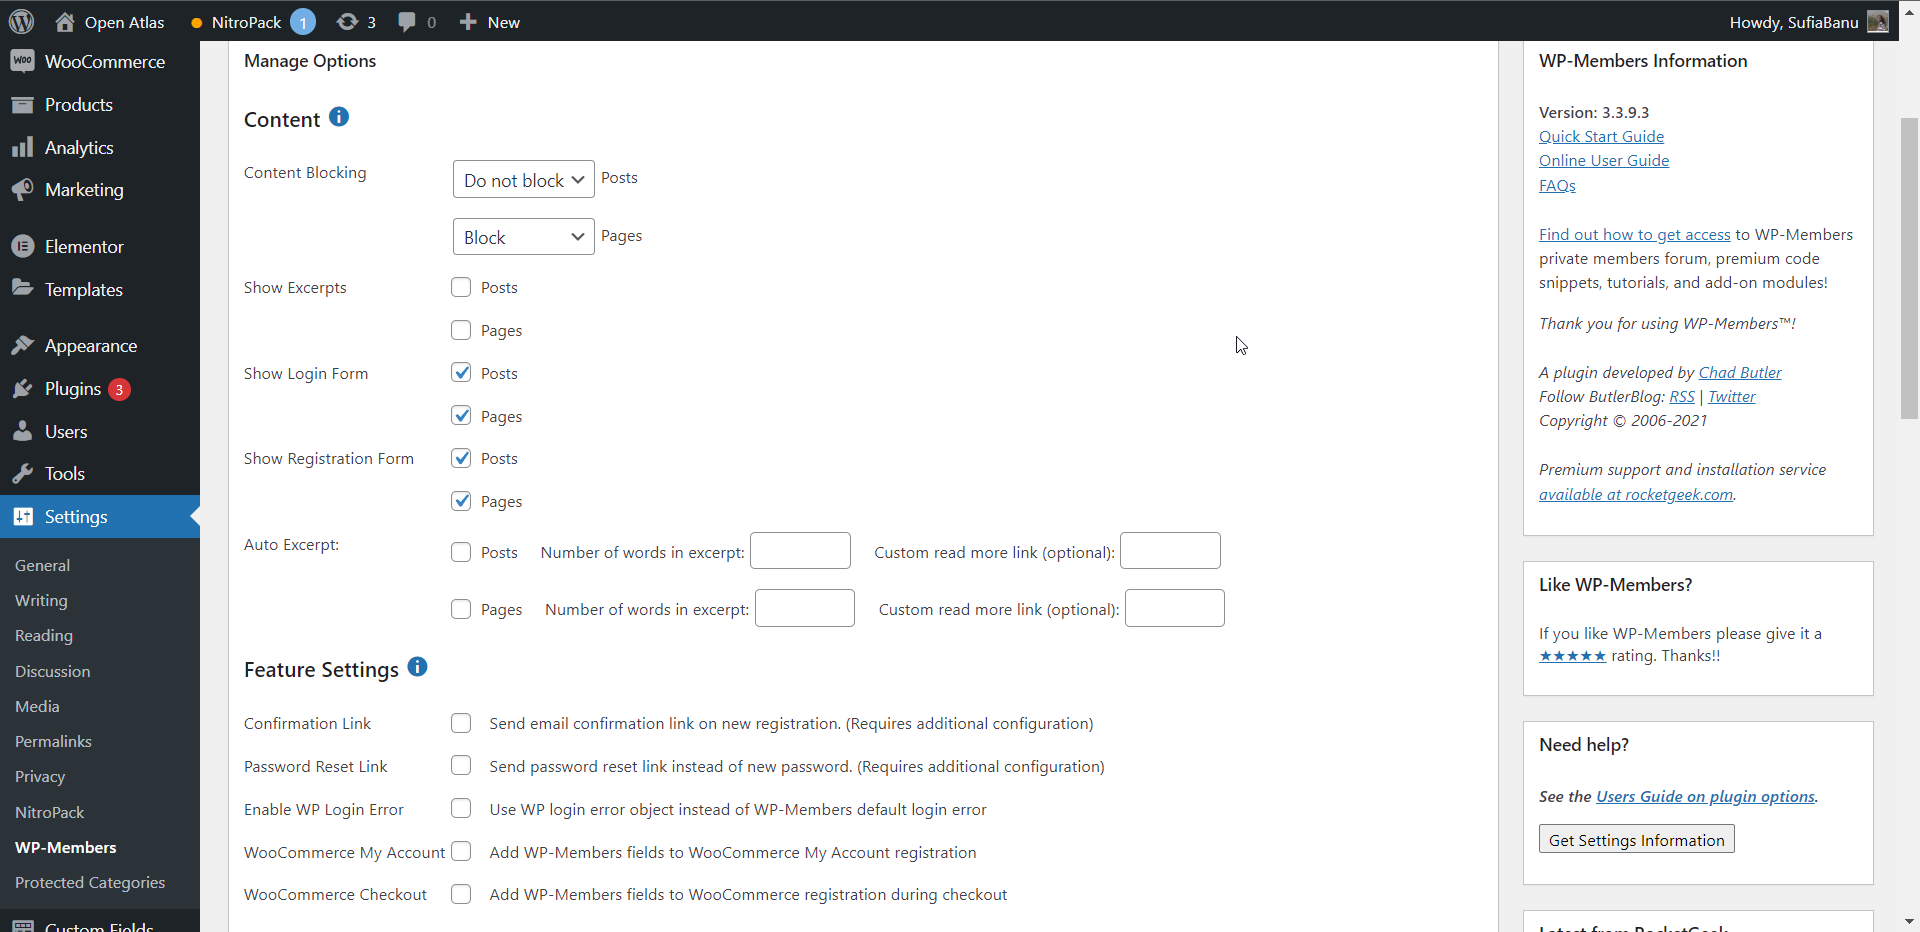Enable the Password Reset Link checkbox
This screenshot has height=932, width=1920.
(461, 765)
